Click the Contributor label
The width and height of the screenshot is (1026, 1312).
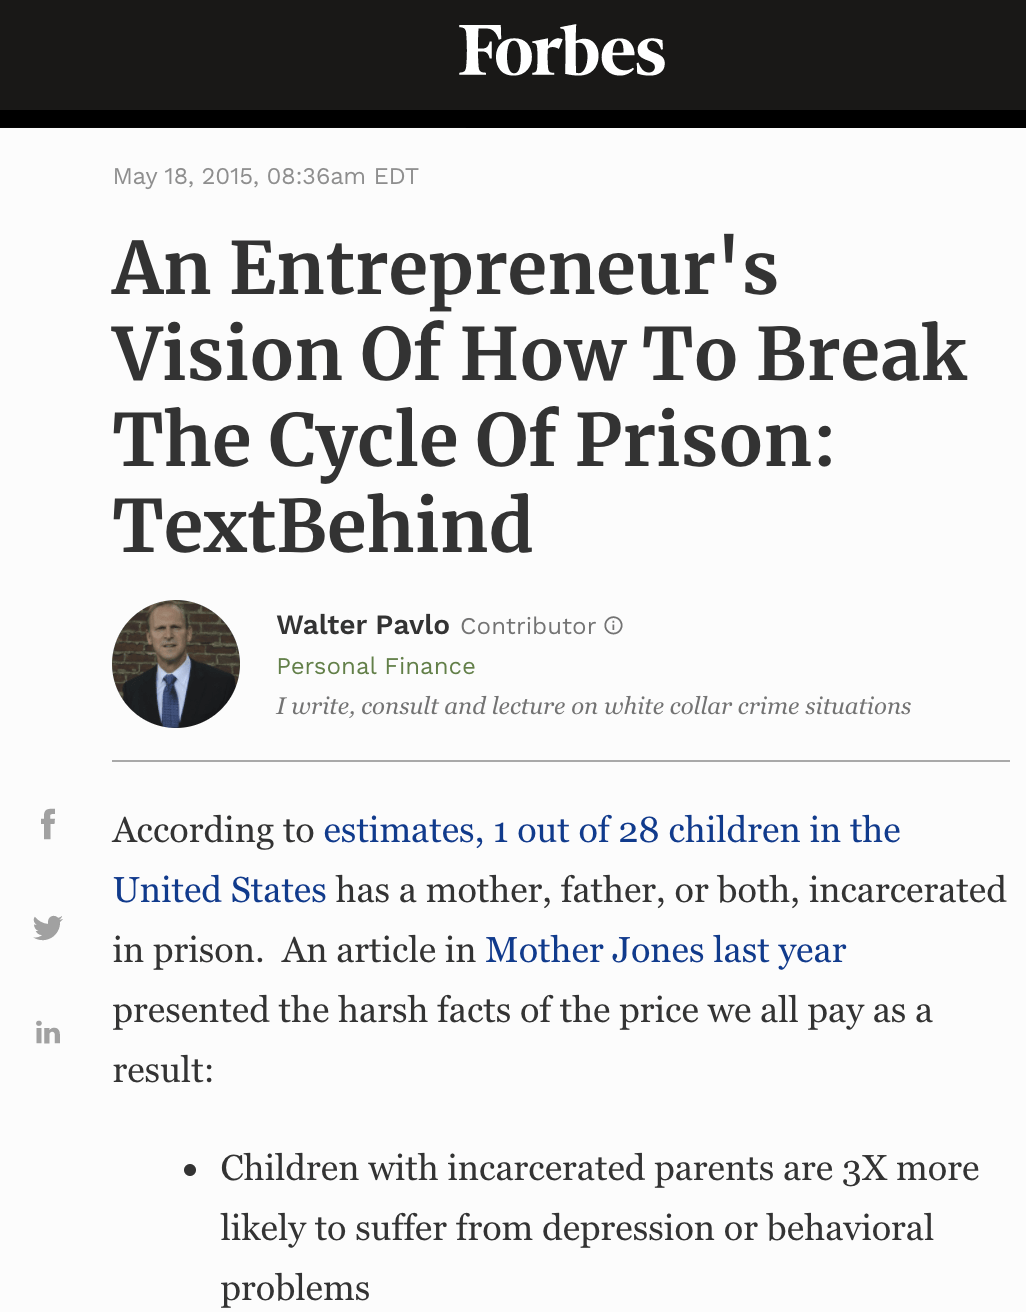[528, 626]
